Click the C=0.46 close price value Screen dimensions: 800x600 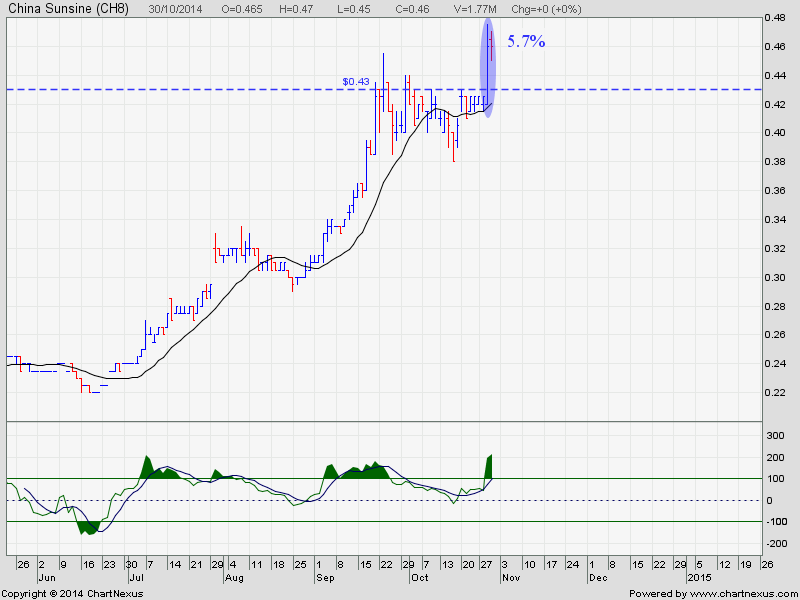click(x=412, y=9)
